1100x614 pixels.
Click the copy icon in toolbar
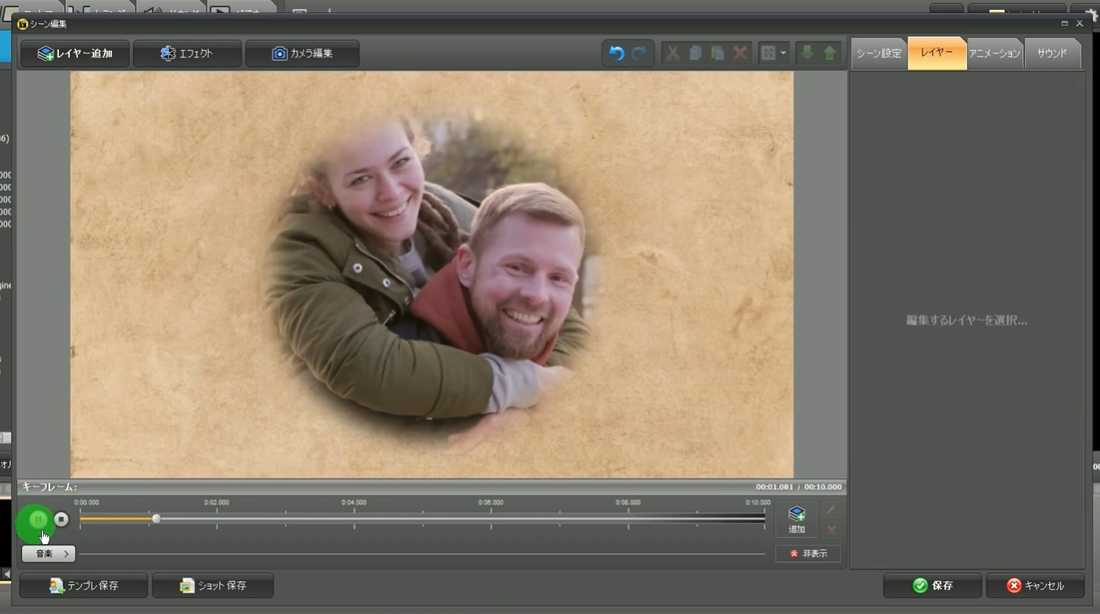tap(695, 54)
